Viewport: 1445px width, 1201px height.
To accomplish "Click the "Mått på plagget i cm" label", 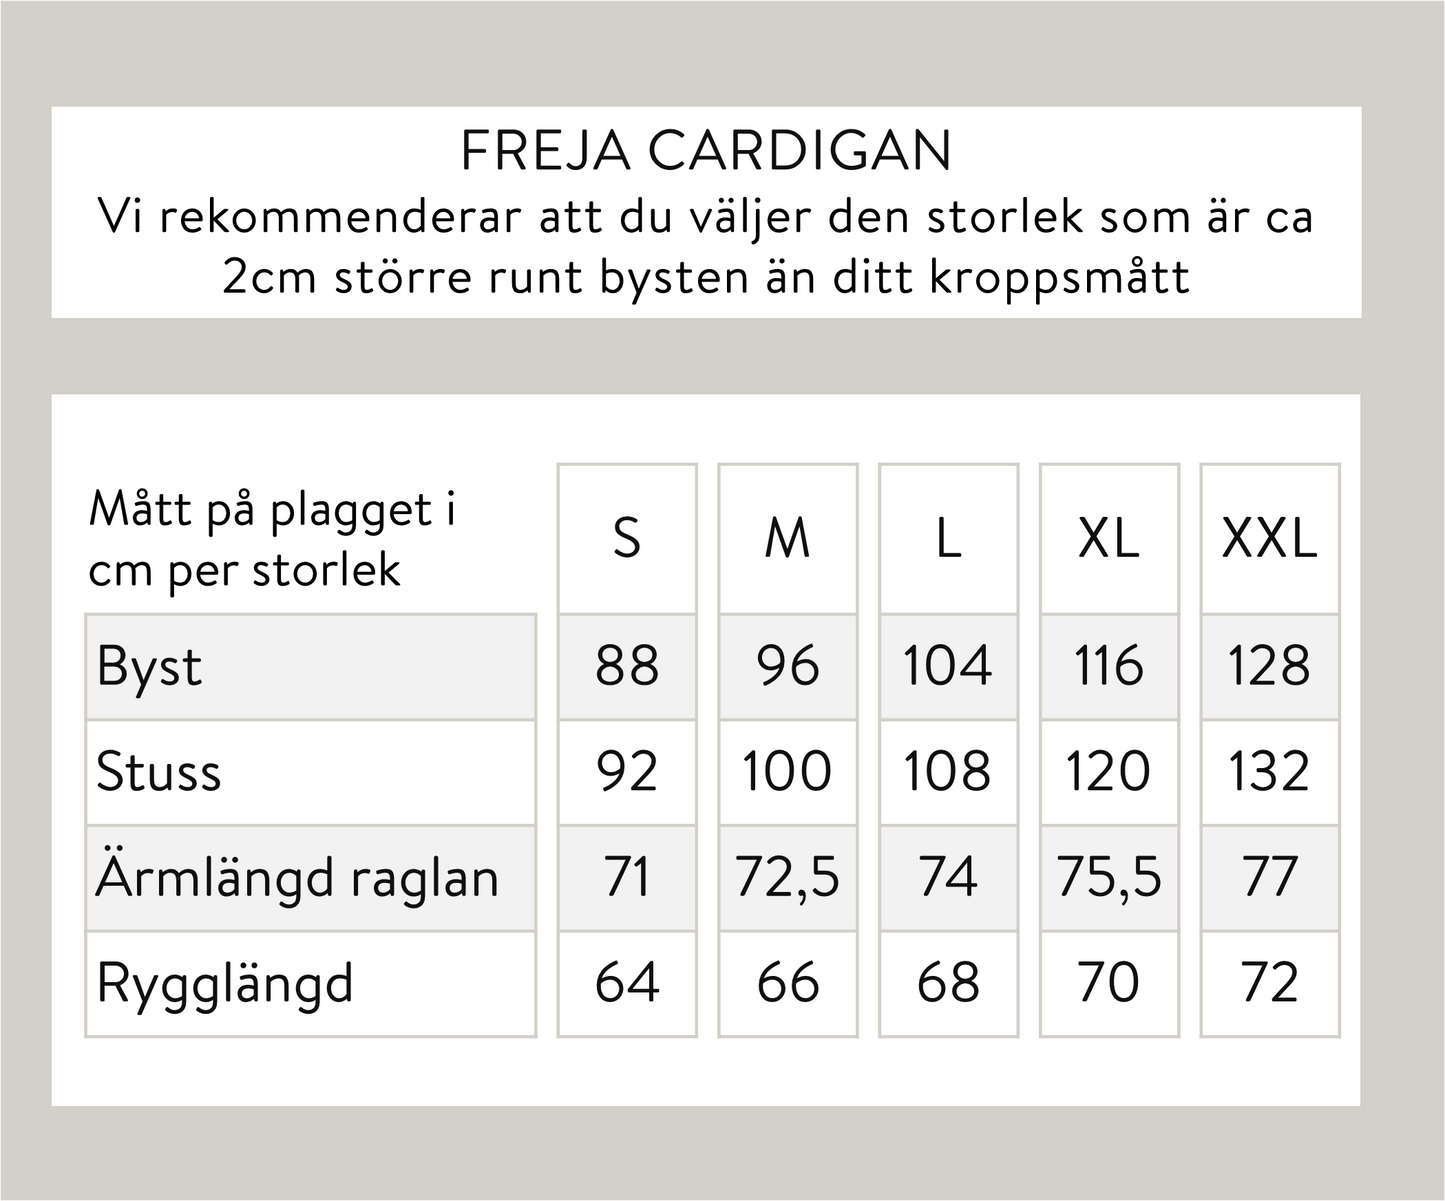I will click(272, 540).
